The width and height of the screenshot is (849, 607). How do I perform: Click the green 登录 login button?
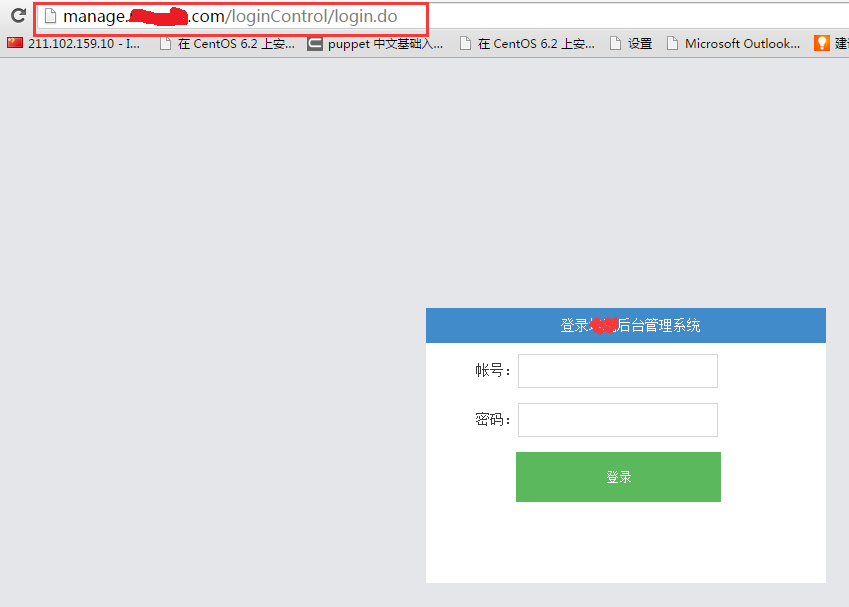pyautogui.click(x=617, y=477)
